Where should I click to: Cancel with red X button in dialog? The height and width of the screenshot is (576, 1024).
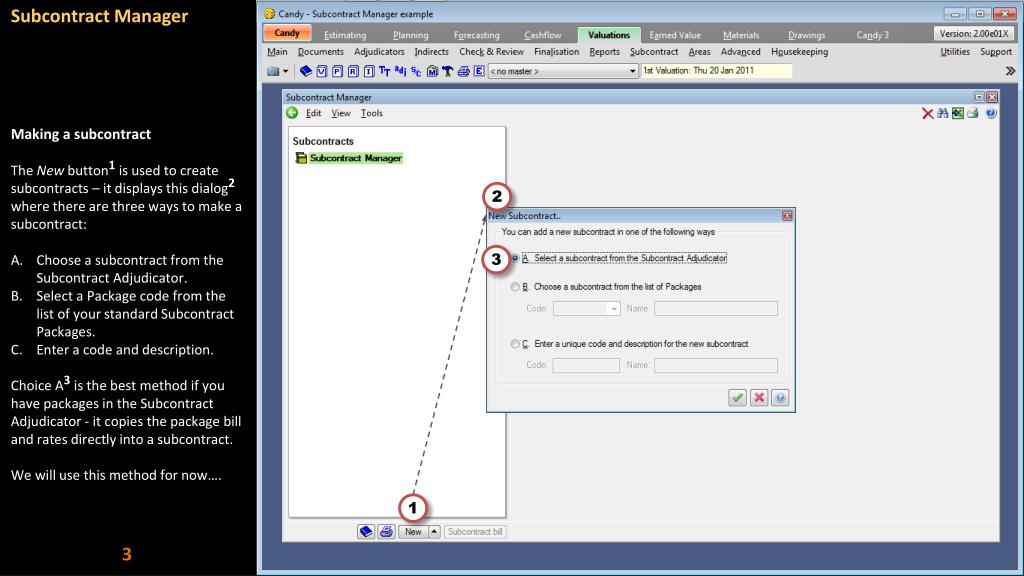[759, 398]
